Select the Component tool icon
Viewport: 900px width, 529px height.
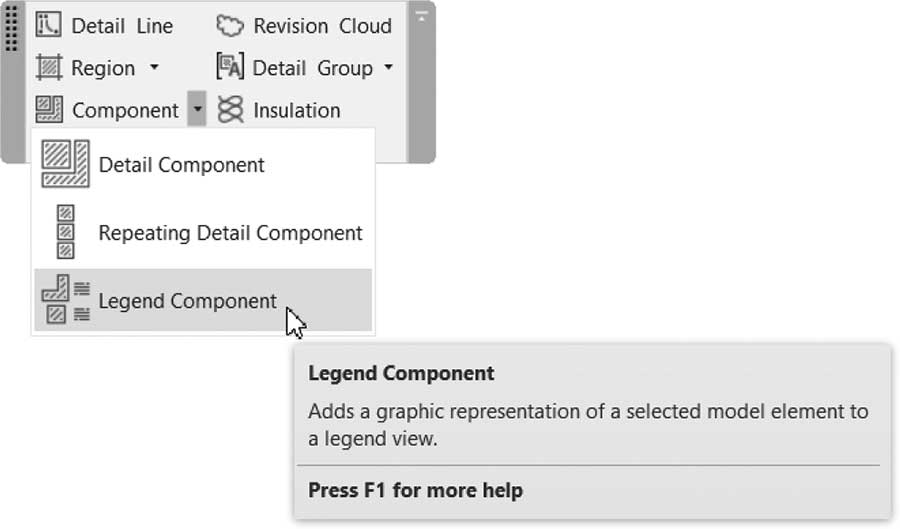tap(49, 109)
